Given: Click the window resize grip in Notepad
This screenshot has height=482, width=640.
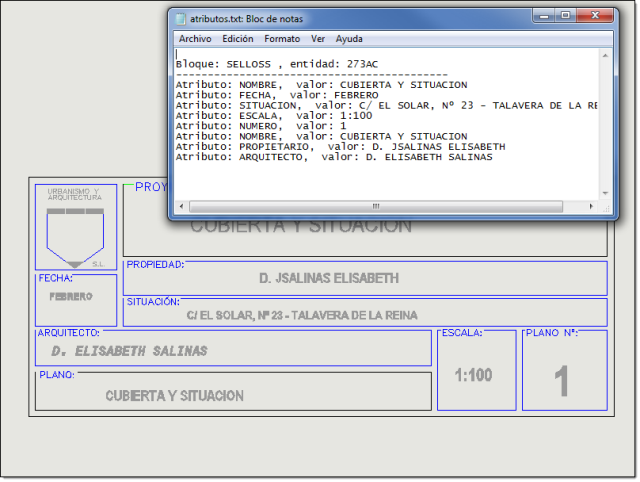Looking at the screenshot, I should [606, 207].
